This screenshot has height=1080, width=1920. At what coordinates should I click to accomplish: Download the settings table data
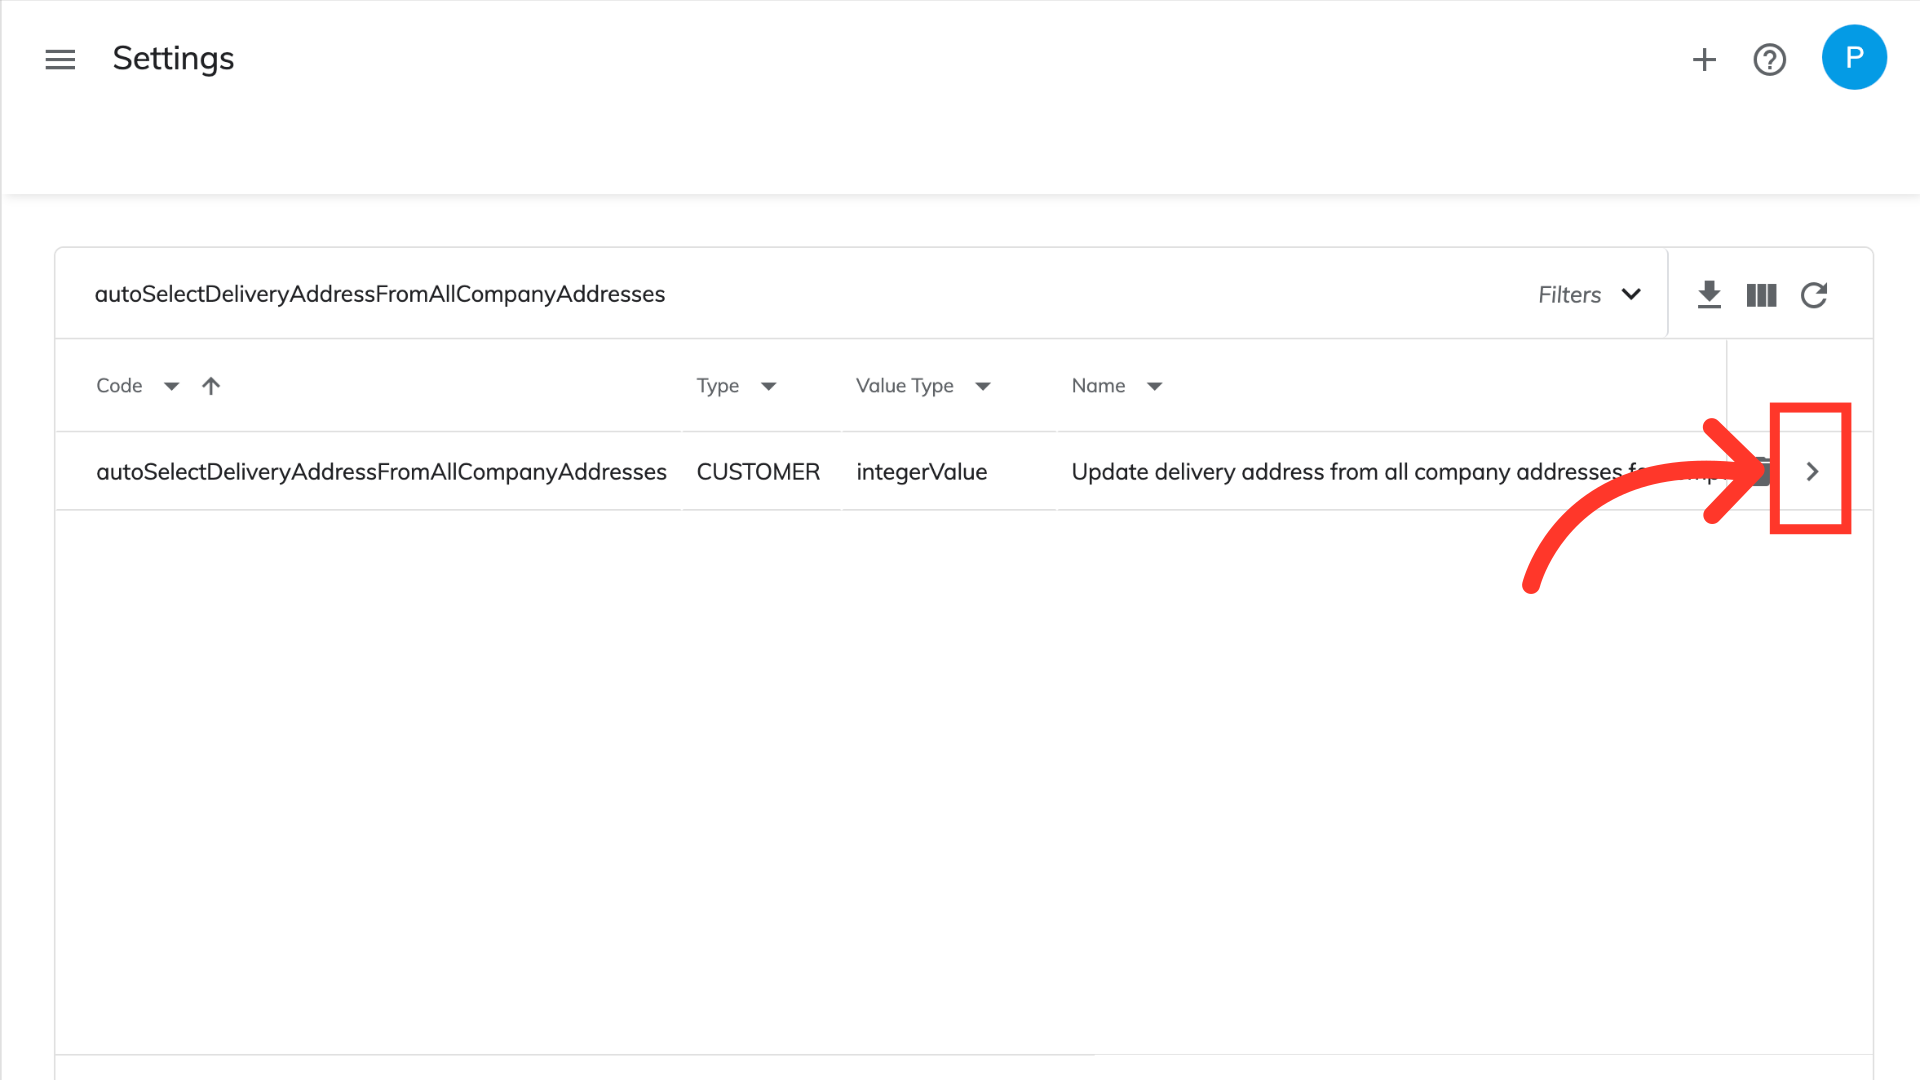coord(1709,295)
